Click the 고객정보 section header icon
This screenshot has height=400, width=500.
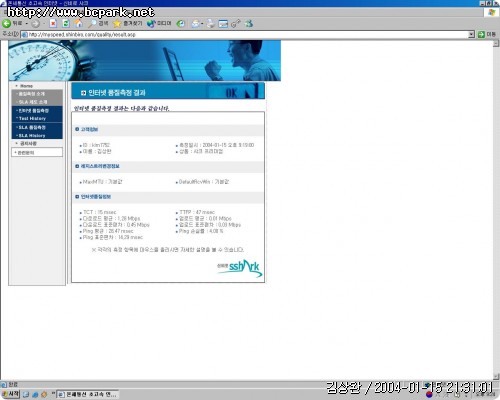[x=77, y=129]
